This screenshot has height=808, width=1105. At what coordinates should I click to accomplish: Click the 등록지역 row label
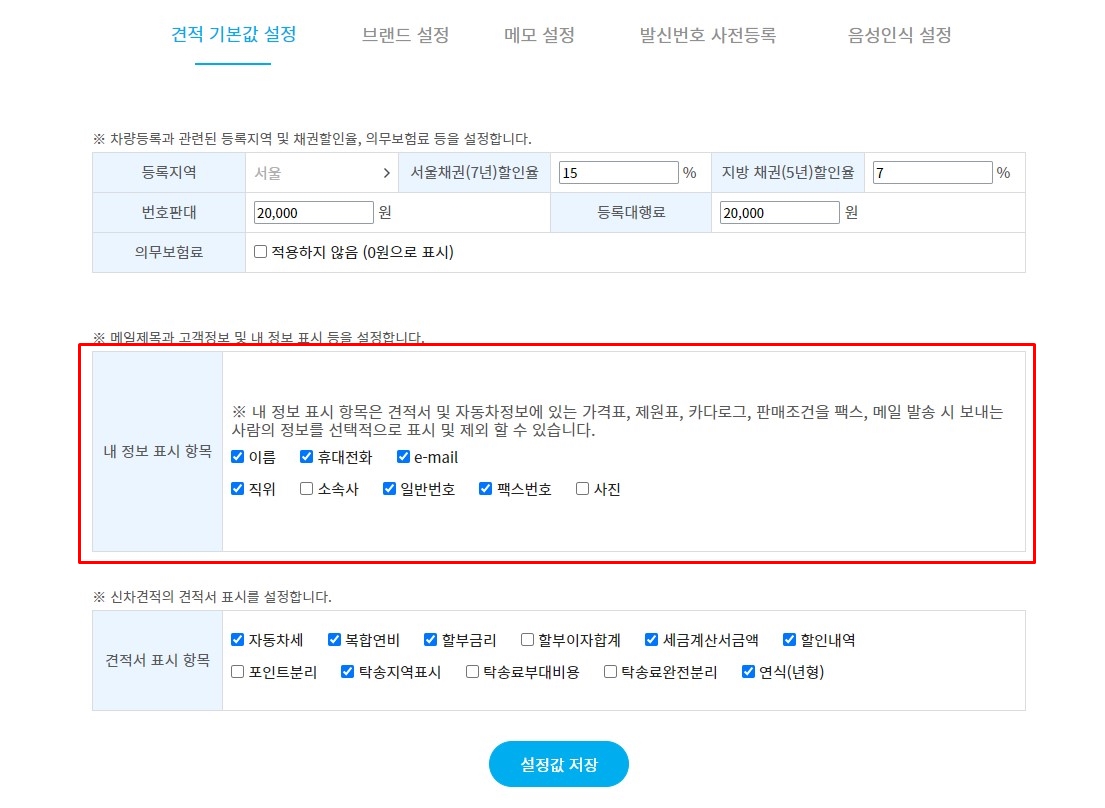point(169,173)
